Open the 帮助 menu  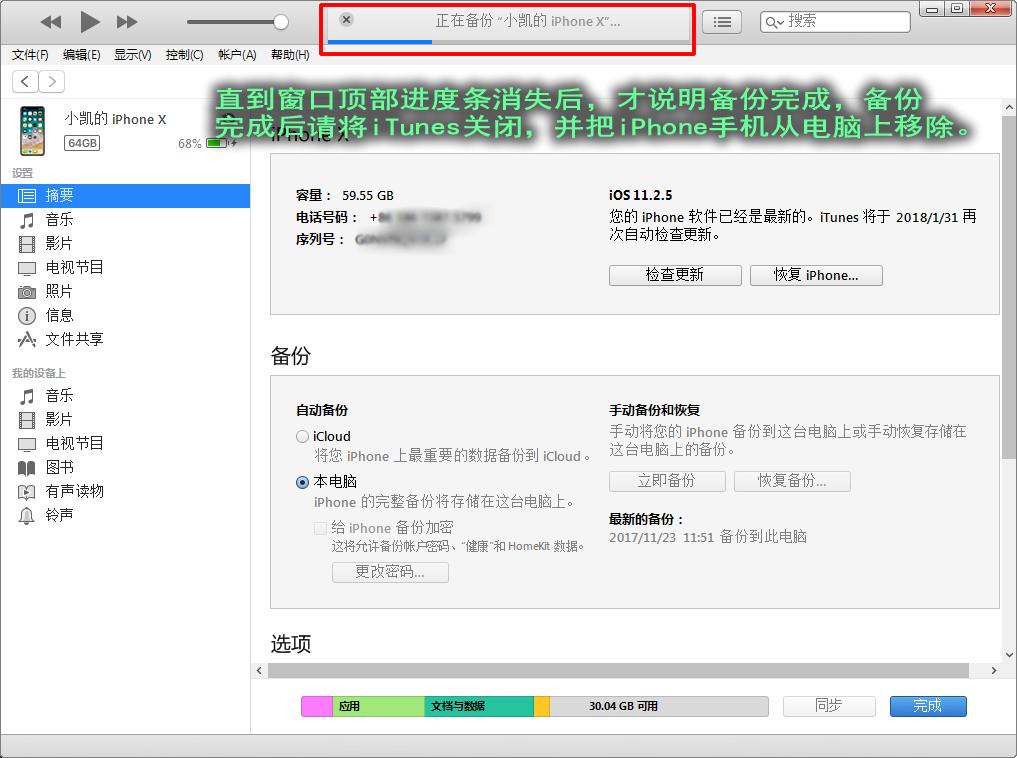[x=287, y=55]
